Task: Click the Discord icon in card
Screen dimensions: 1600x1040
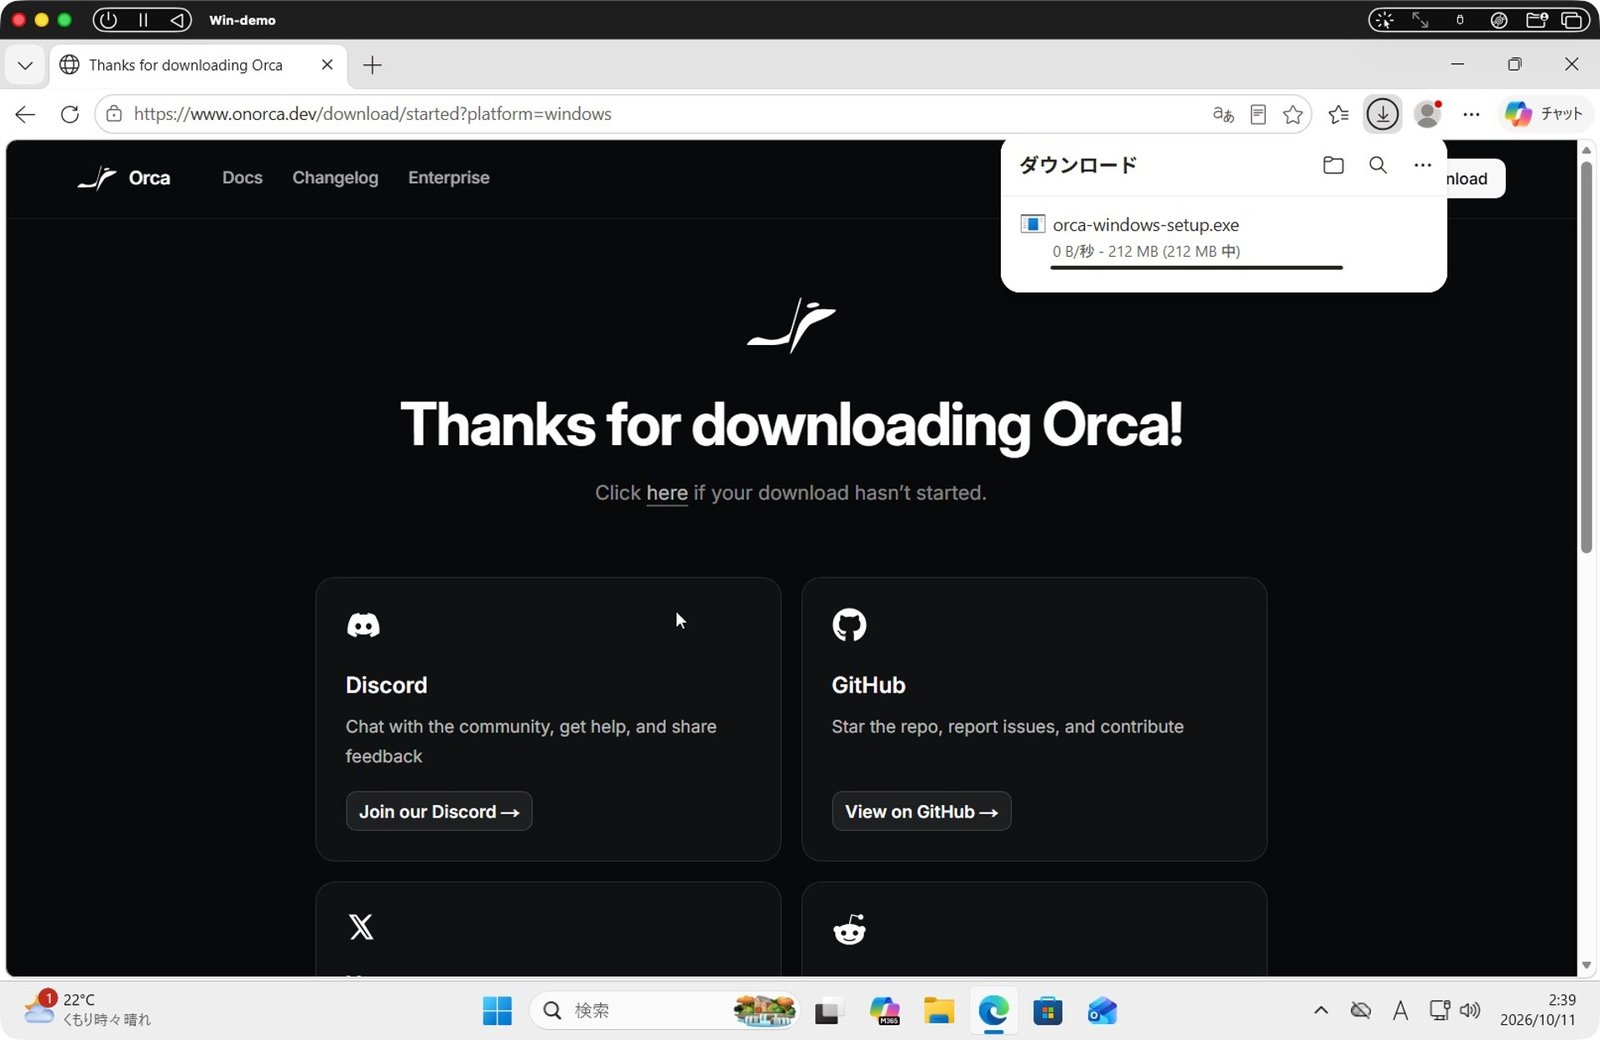Action: coord(363,625)
